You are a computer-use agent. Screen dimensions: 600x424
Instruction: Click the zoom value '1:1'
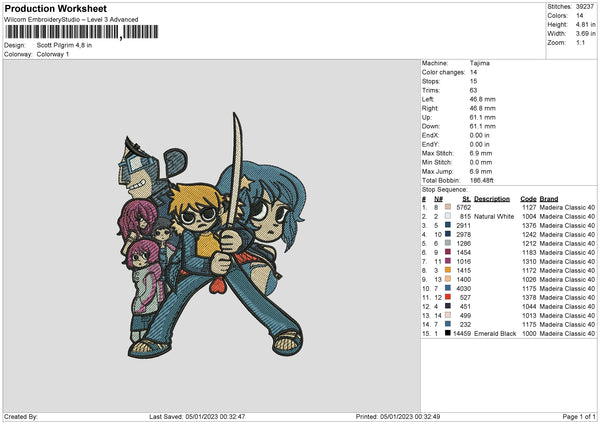point(580,42)
